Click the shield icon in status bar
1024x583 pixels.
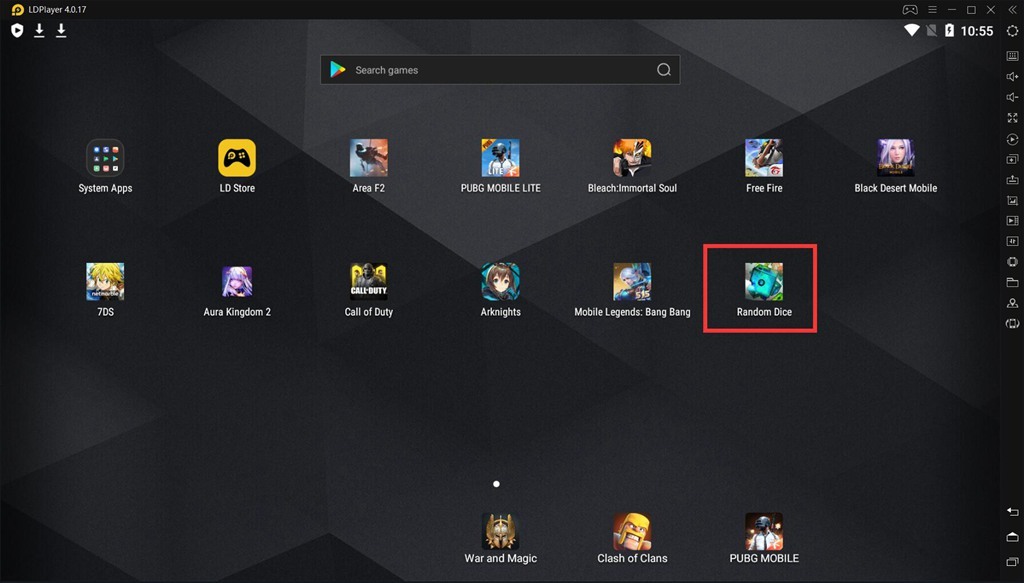17,30
